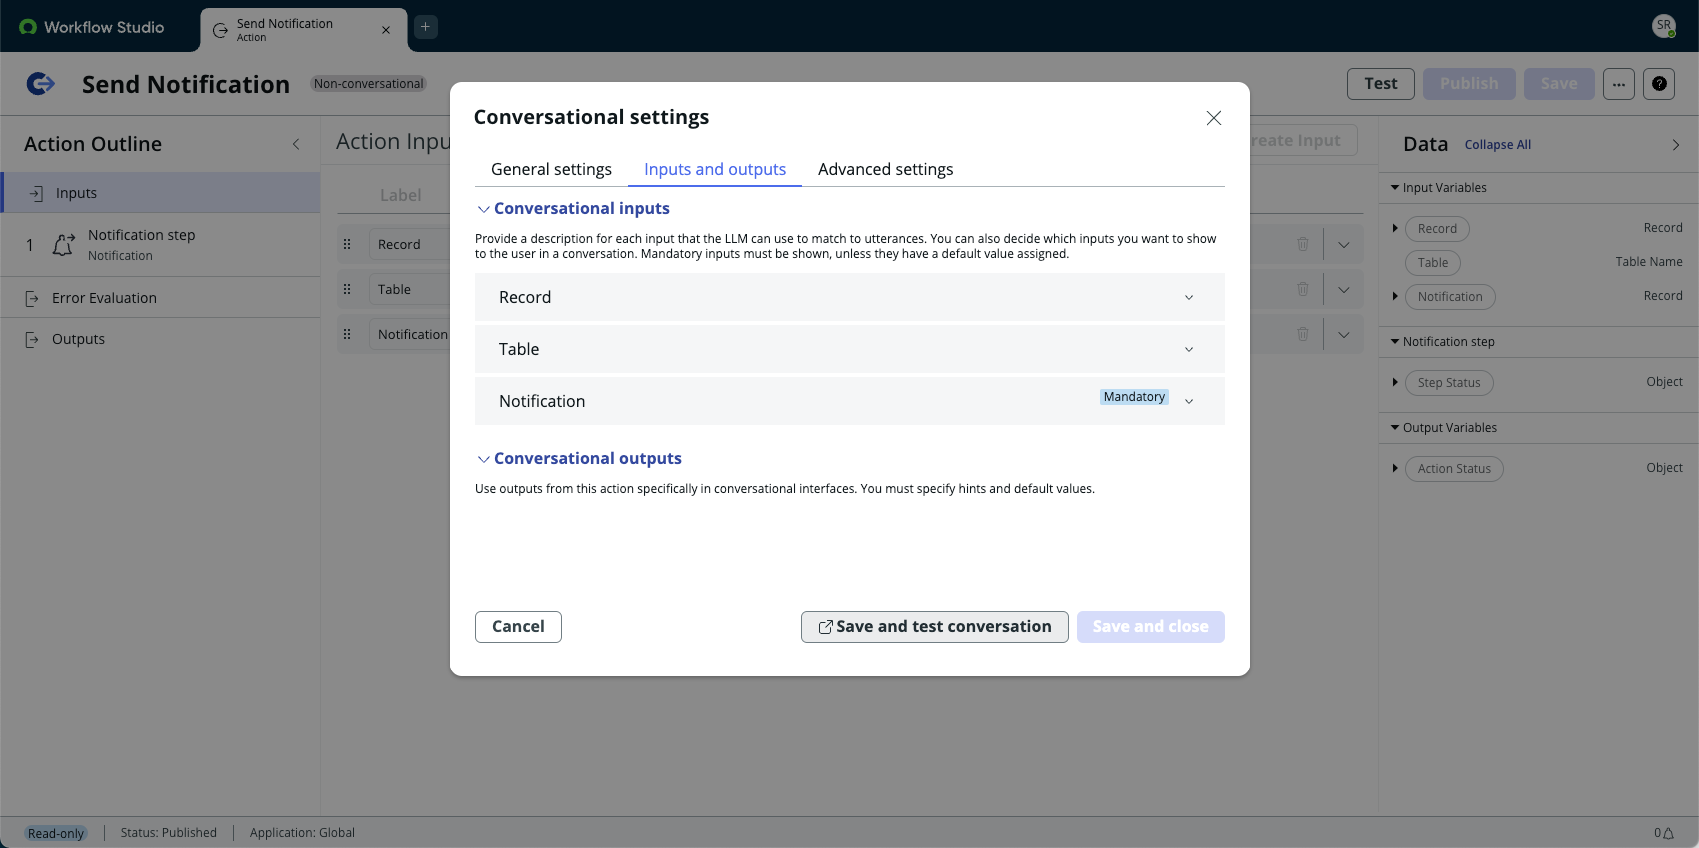Open the Advanced settings tab
Screen dimensions: 1699x848
(x=885, y=169)
